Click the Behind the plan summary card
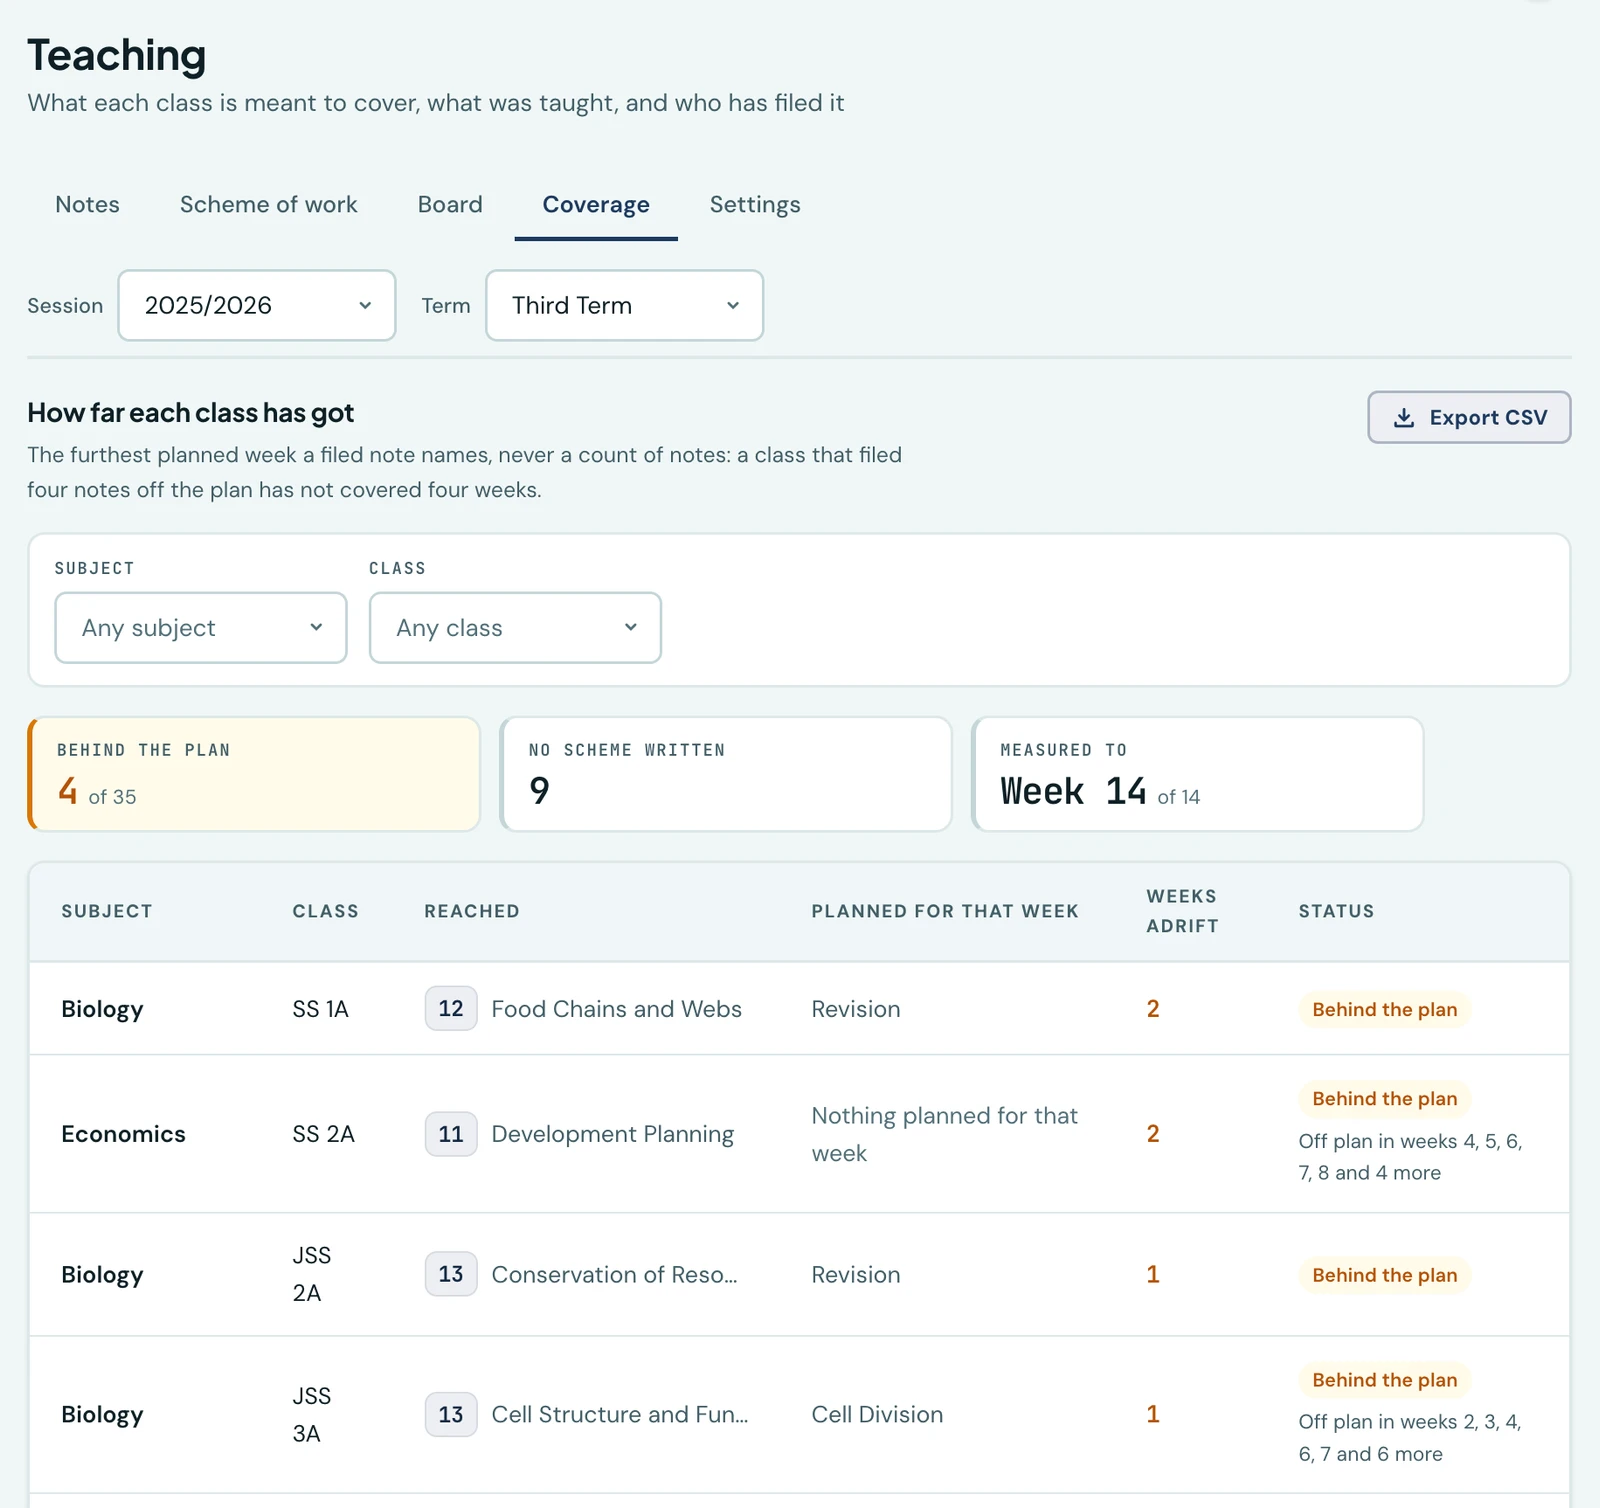Screen dimensions: 1600x1508 254,774
